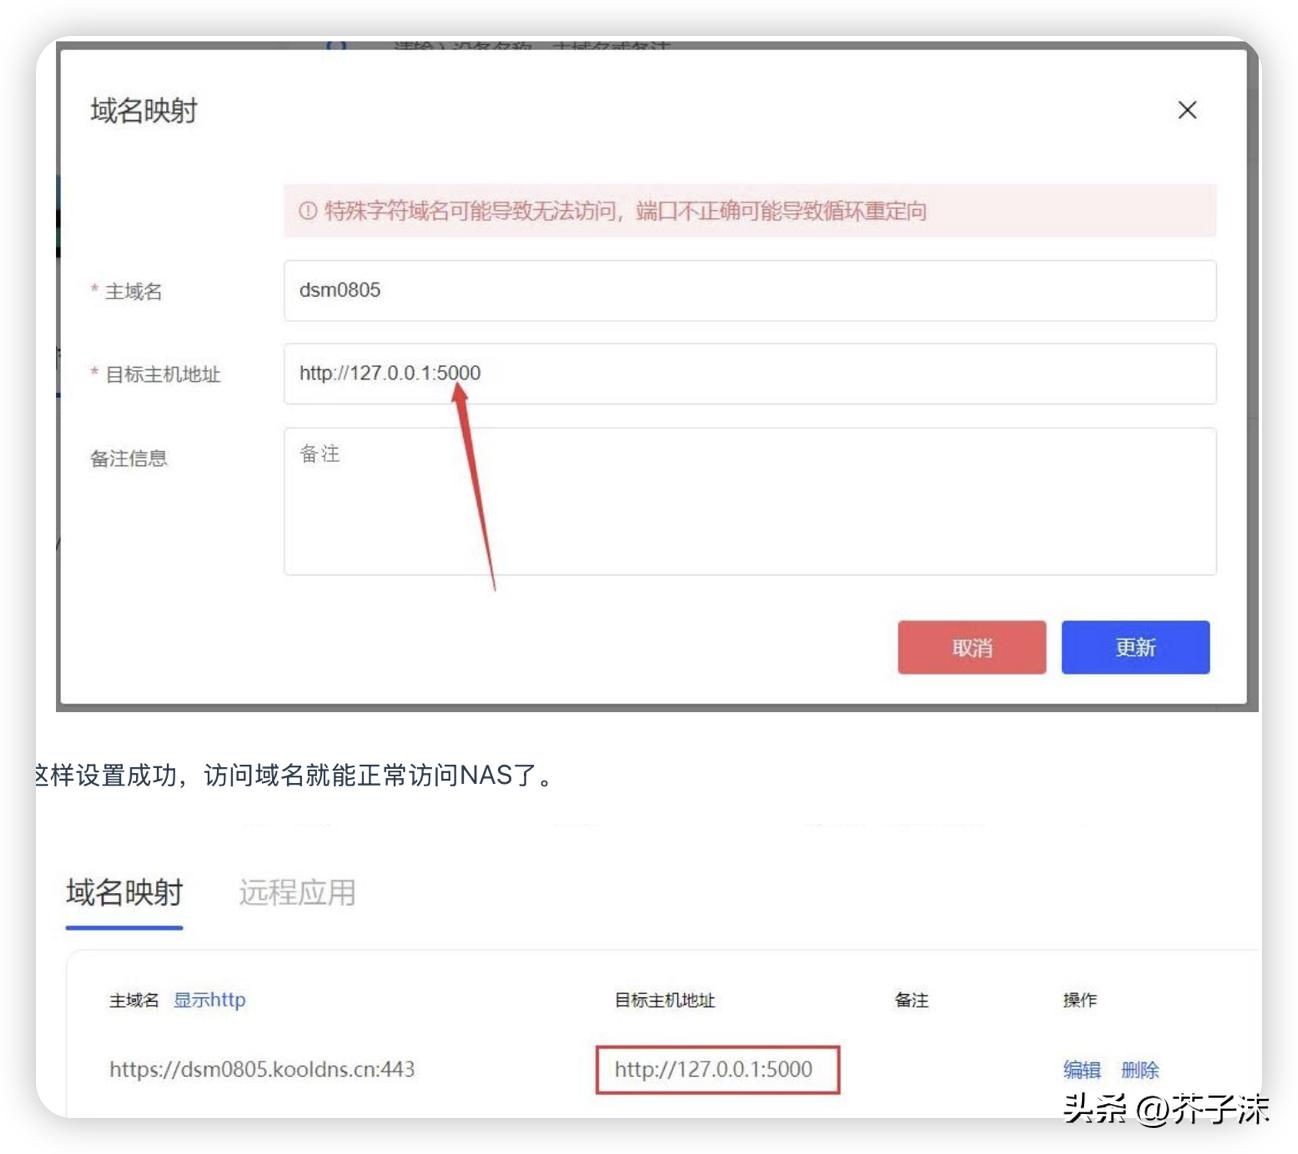Click 编辑 to edit the mapping
This screenshot has width=1298, height=1154.
(x=1081, y=1069)
